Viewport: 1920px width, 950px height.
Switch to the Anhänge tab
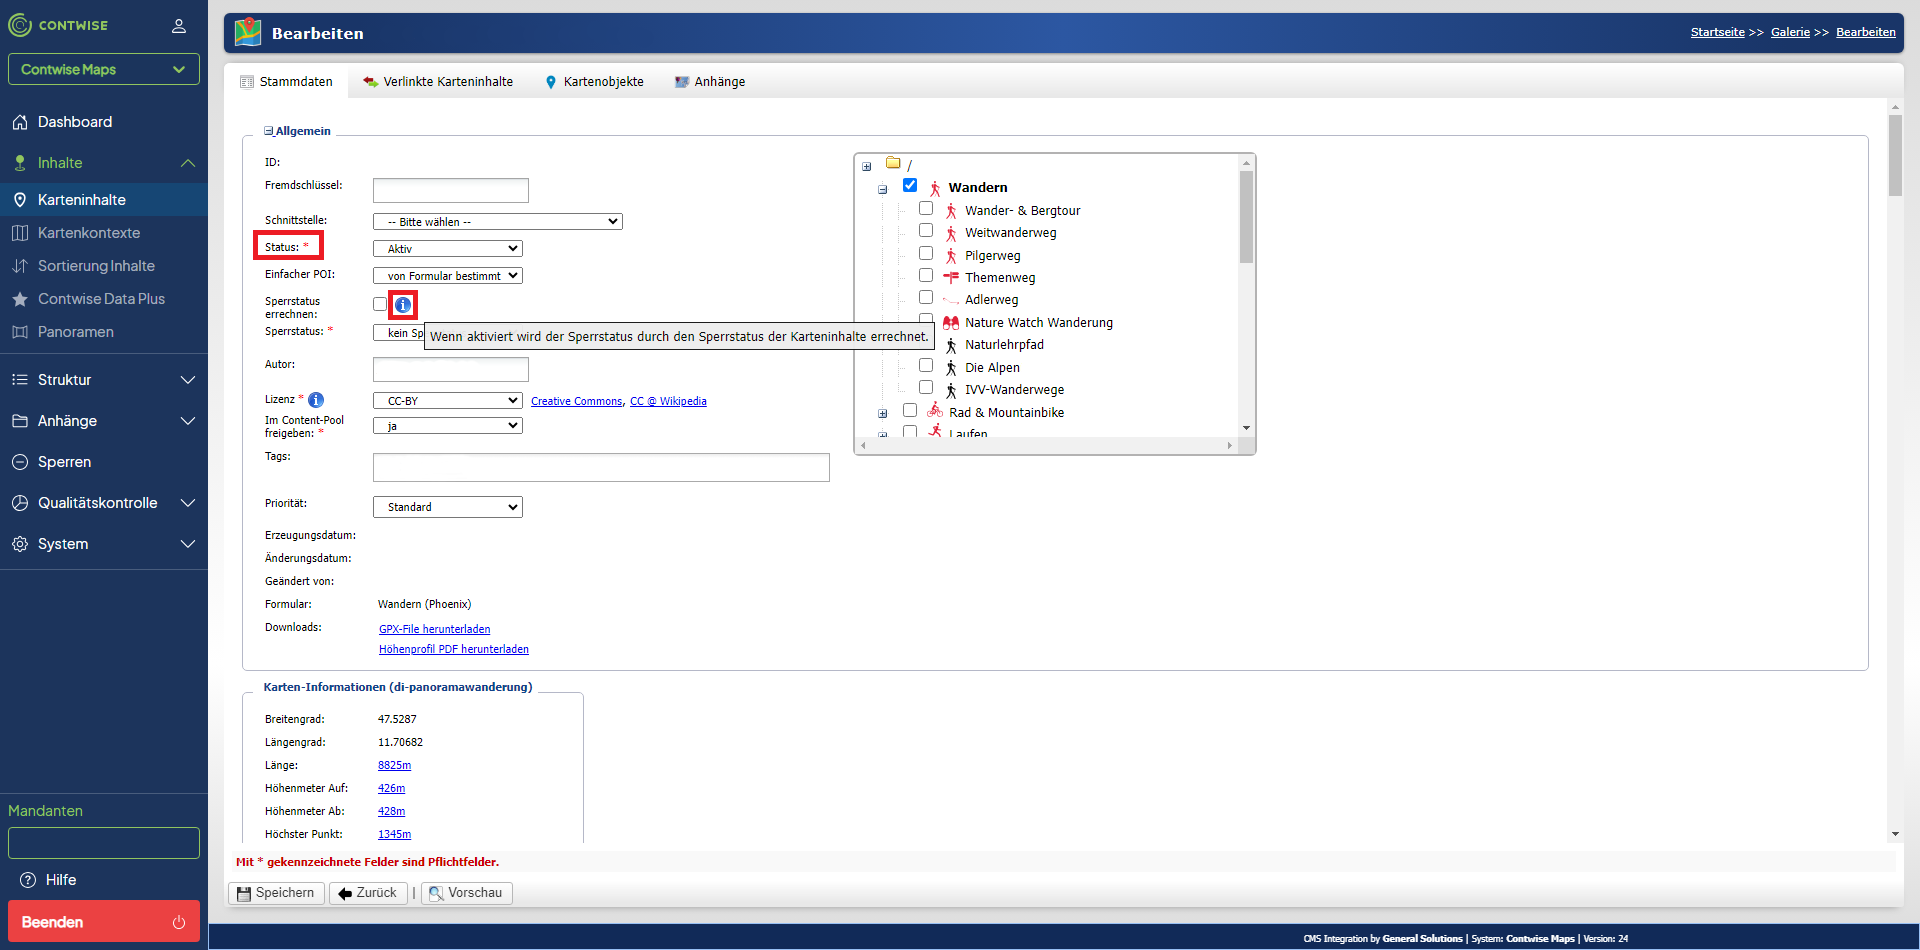710,82
